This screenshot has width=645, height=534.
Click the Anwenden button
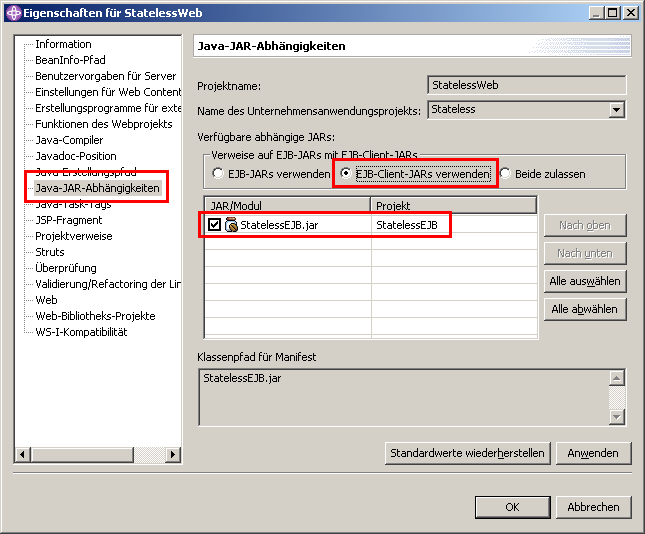point(593,453)
